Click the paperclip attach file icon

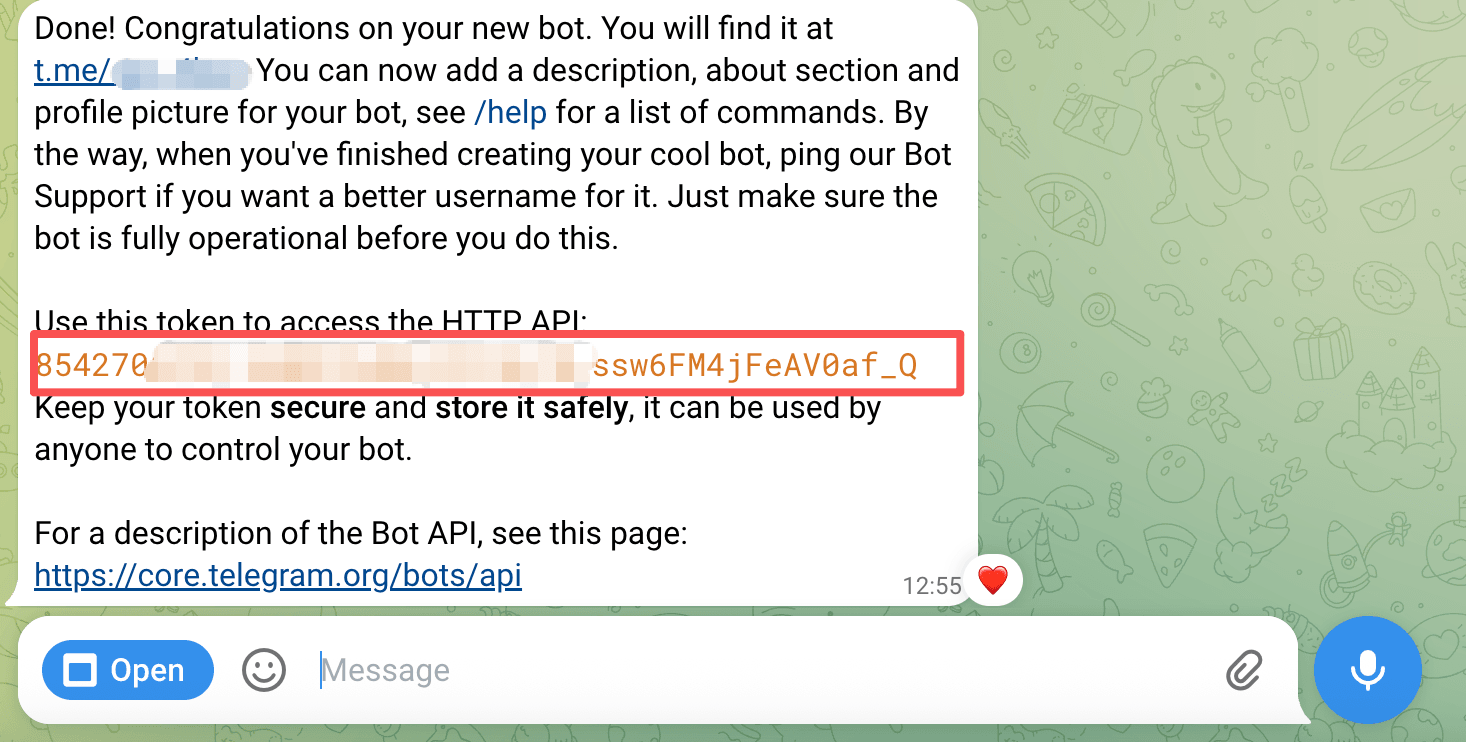pos(1244,670)
